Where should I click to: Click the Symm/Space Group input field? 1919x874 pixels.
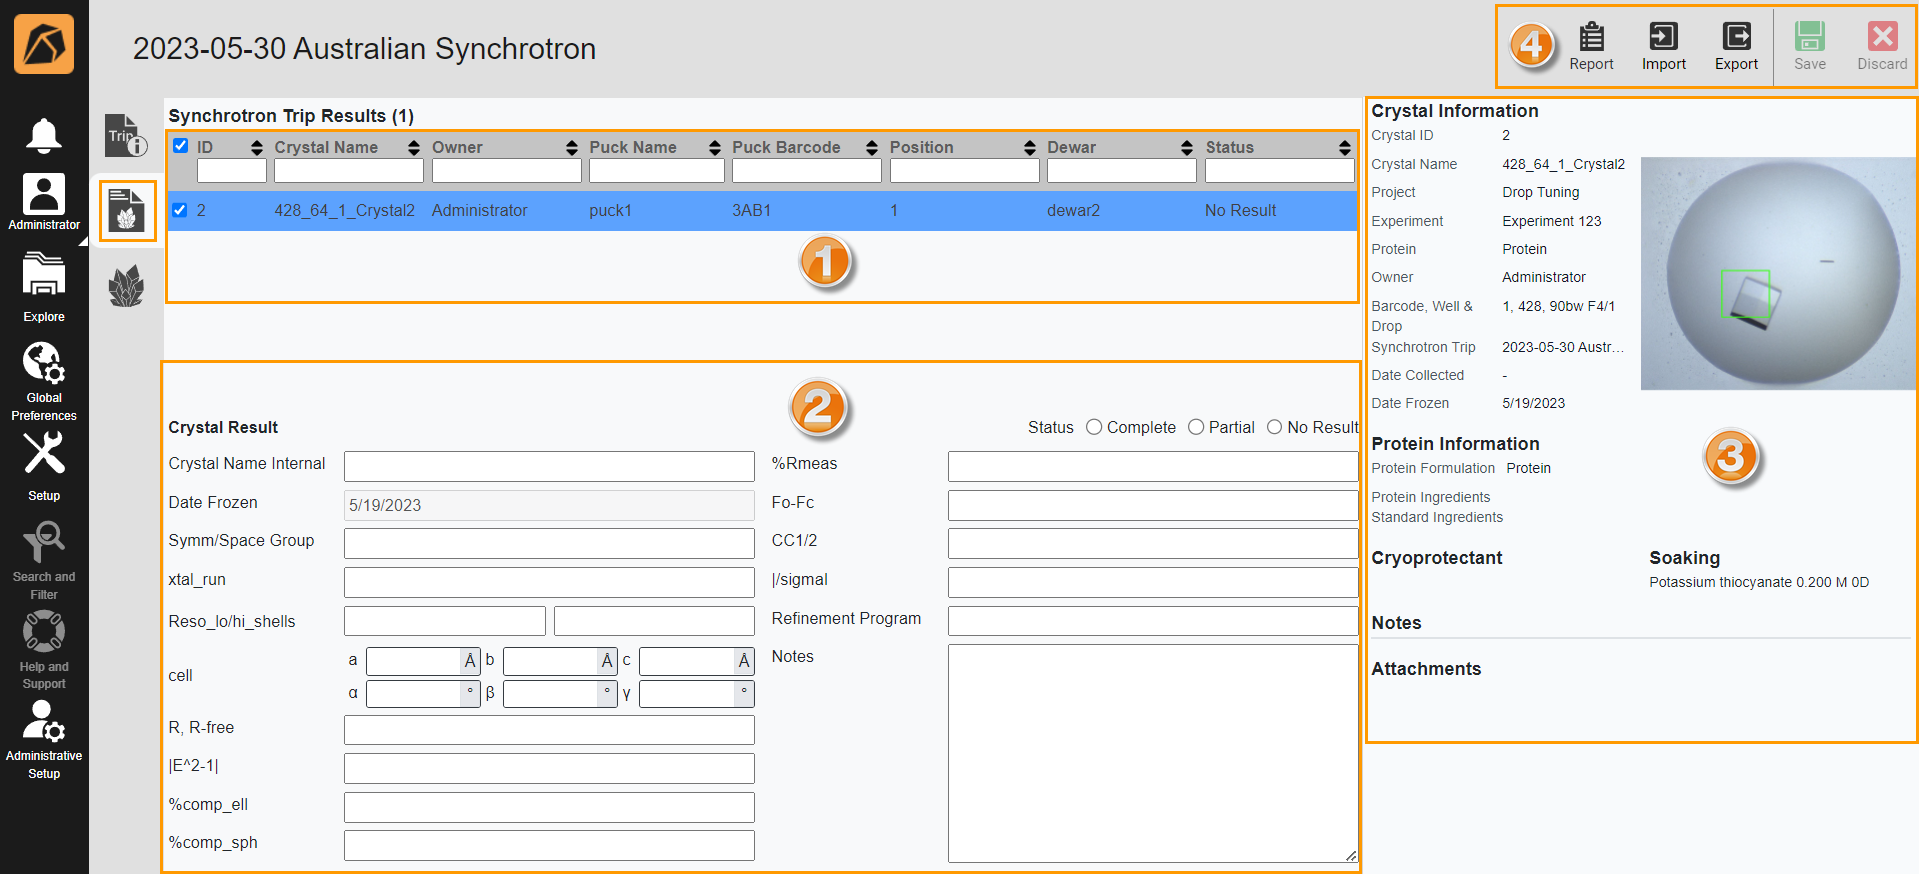click(549, 543)
